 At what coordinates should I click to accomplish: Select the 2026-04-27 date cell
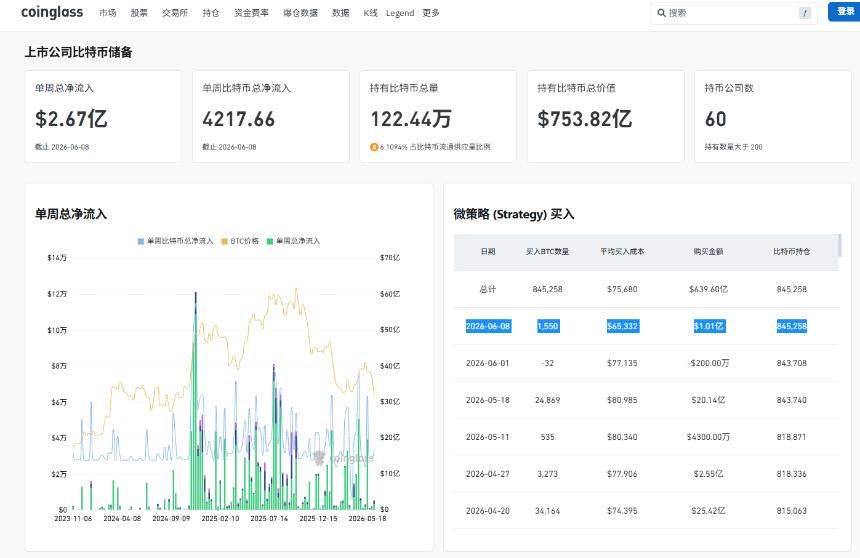pos(488,474)
